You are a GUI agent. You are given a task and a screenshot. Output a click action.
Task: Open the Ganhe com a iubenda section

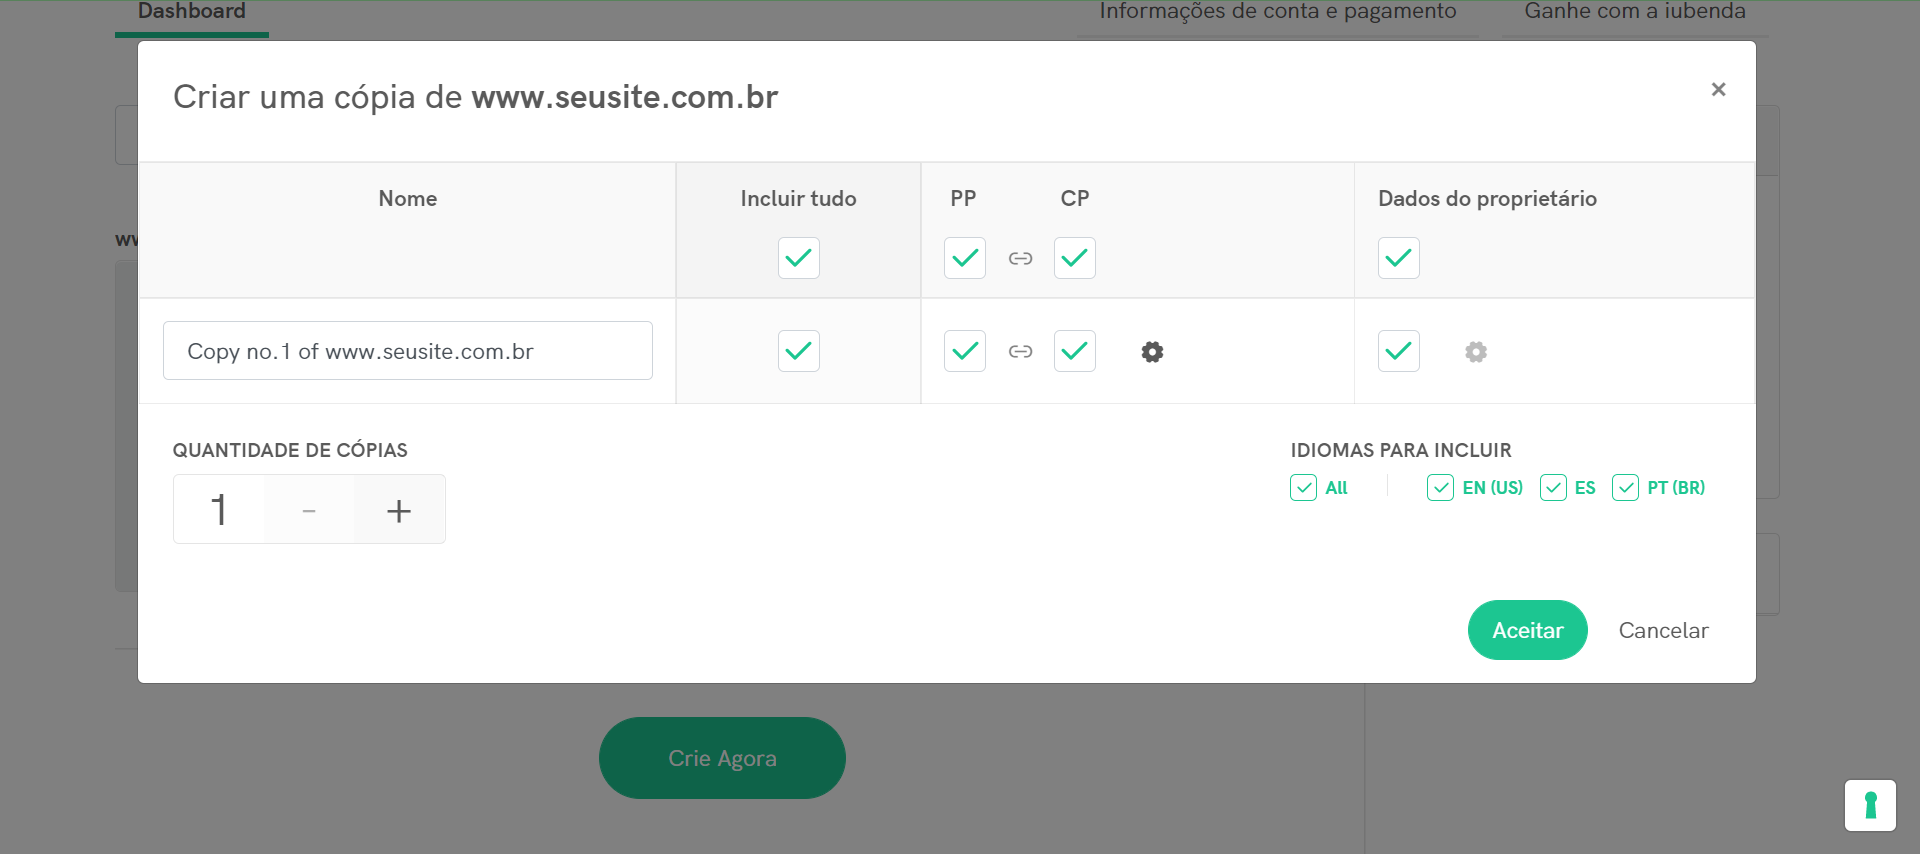pyautogui.click(x=1634, y=12)
